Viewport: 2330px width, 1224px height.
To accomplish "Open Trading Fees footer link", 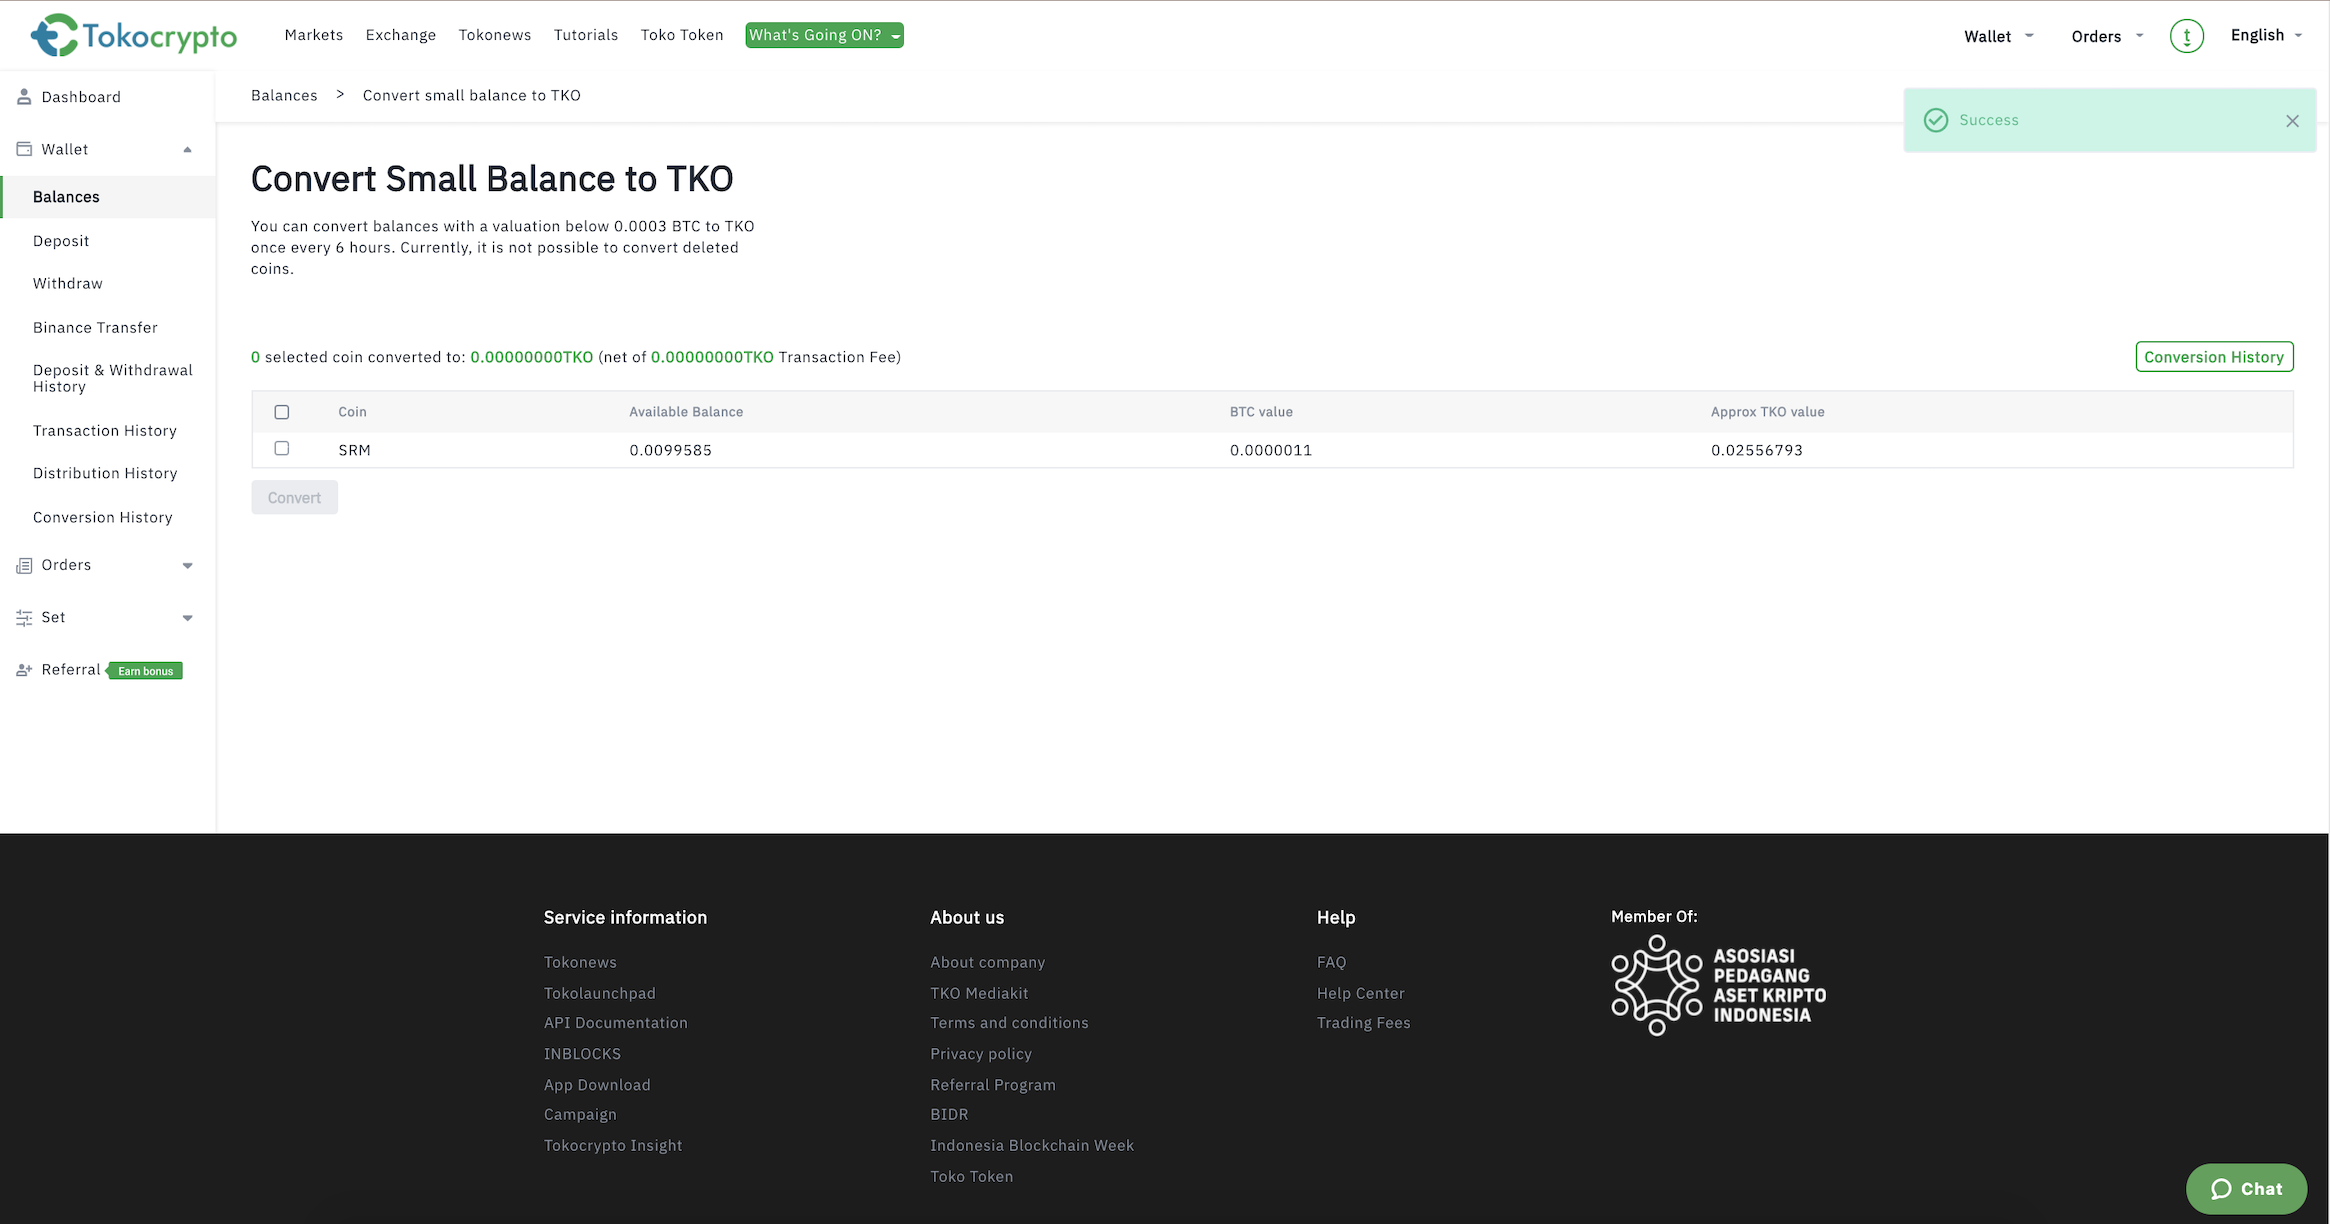I will pos(1364,1023).
